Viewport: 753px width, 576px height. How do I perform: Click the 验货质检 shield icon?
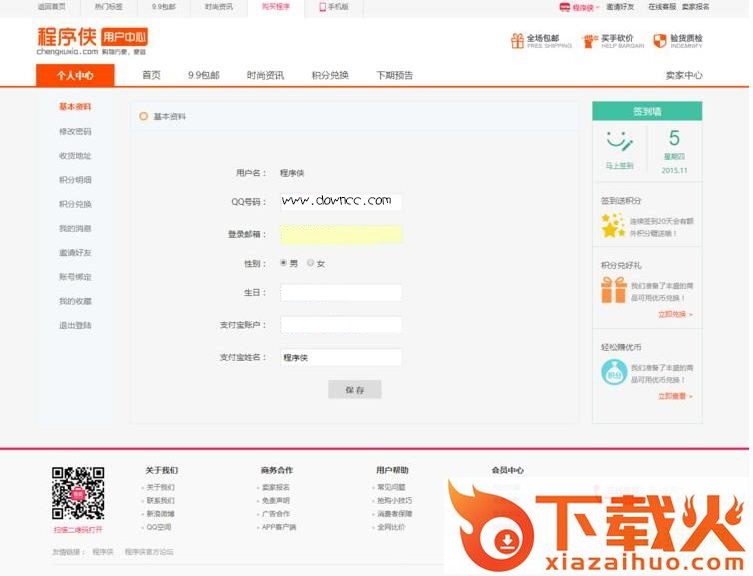pos(660,41)
